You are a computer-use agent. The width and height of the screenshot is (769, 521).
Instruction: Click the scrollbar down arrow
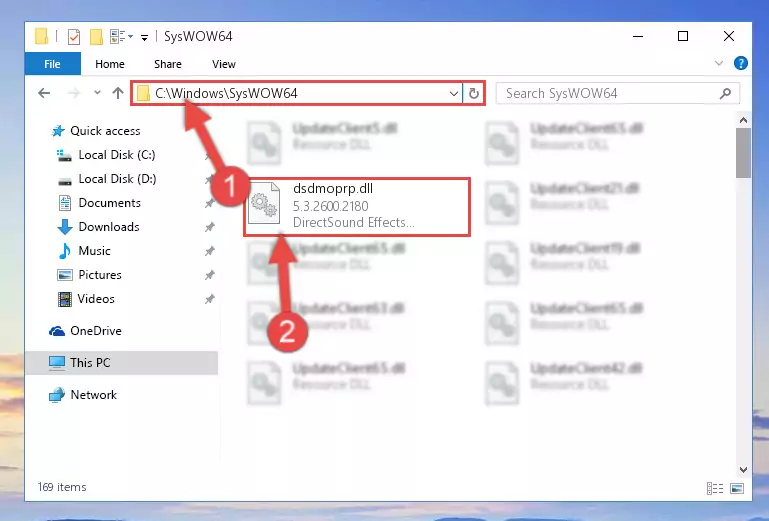(743, 469)
